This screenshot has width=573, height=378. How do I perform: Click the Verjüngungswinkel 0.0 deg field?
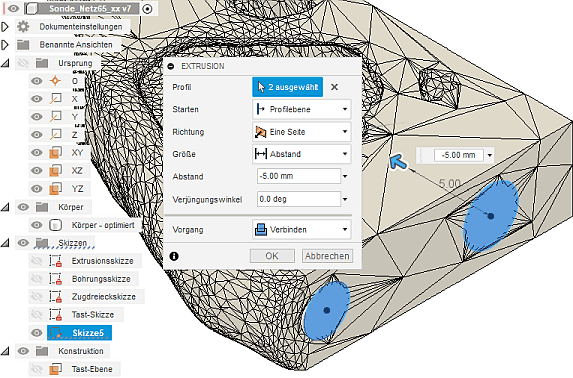pyautogui.click(x=299, y=199)
